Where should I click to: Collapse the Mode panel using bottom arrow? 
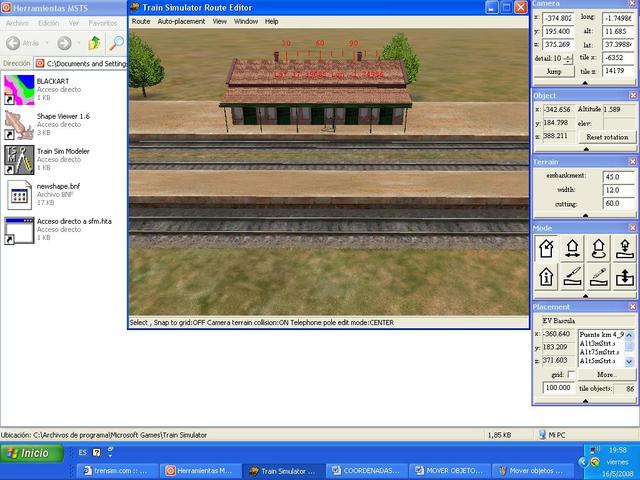pyautogui.click(x=585, y=295)
